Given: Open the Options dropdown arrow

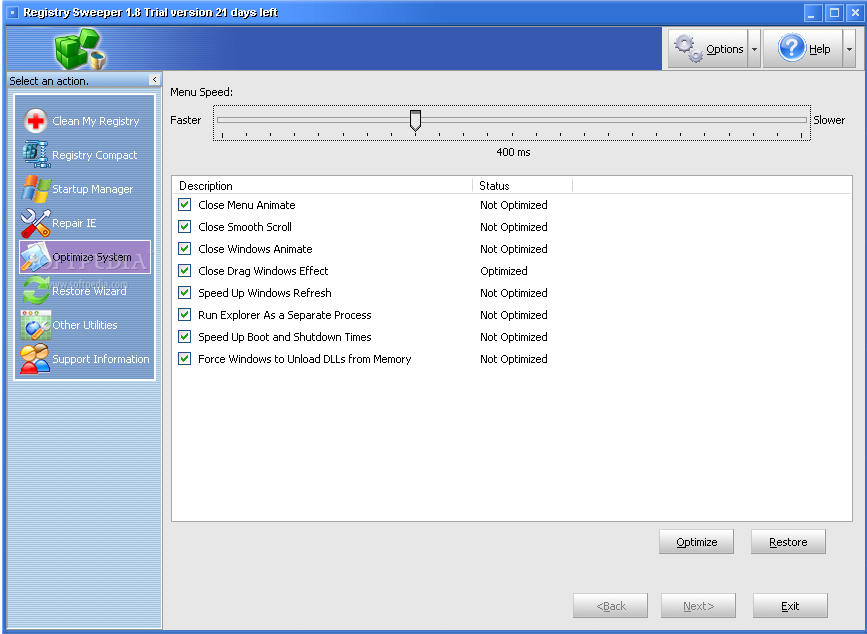Looking at the screenshot, I should pos(754,49).
